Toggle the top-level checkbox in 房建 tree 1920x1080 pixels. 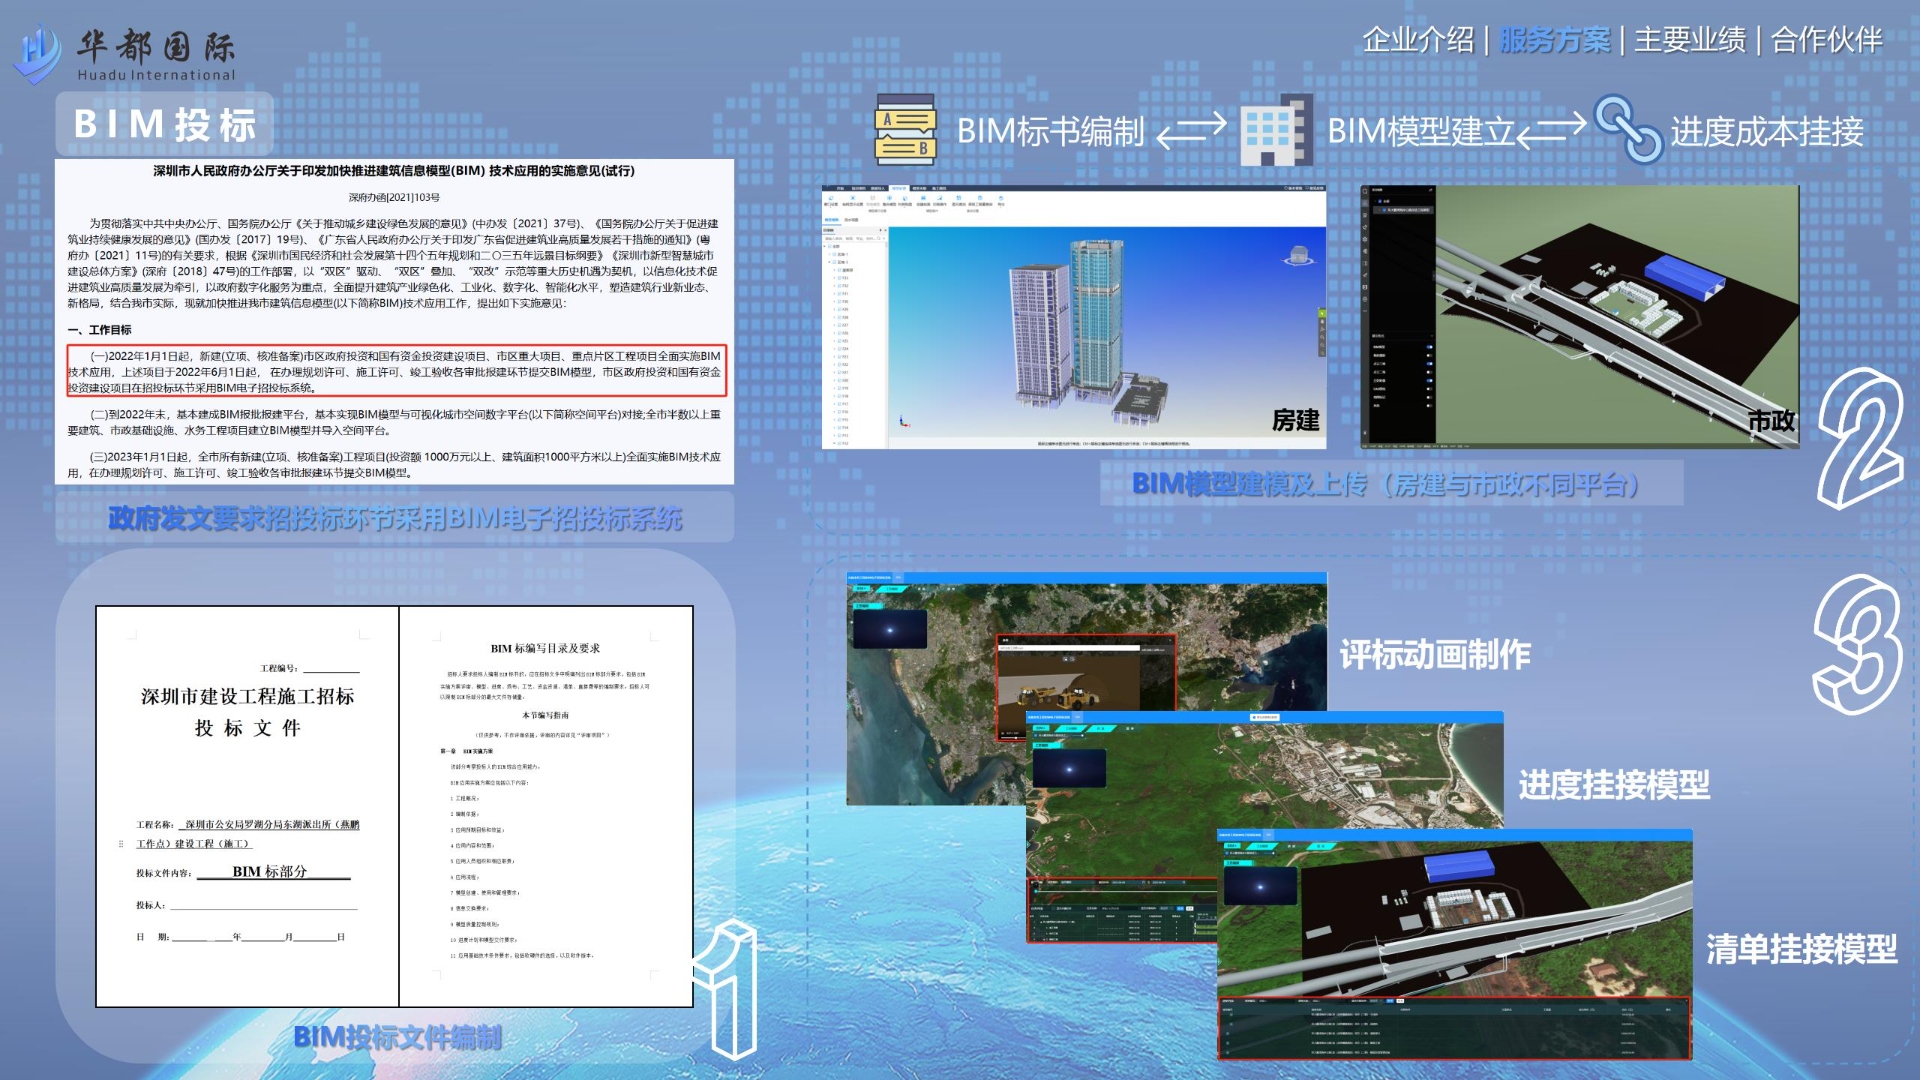(x=830, y=246)
